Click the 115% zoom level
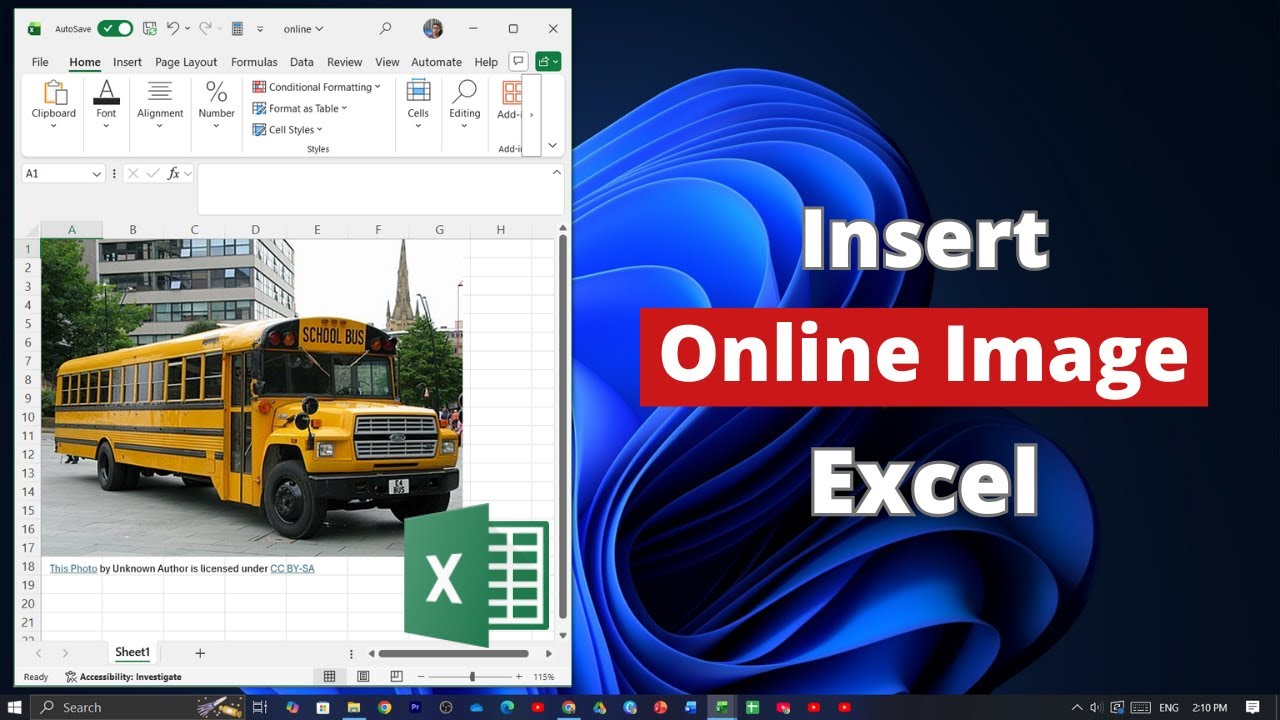1280x720 pixels. (543, 677)
